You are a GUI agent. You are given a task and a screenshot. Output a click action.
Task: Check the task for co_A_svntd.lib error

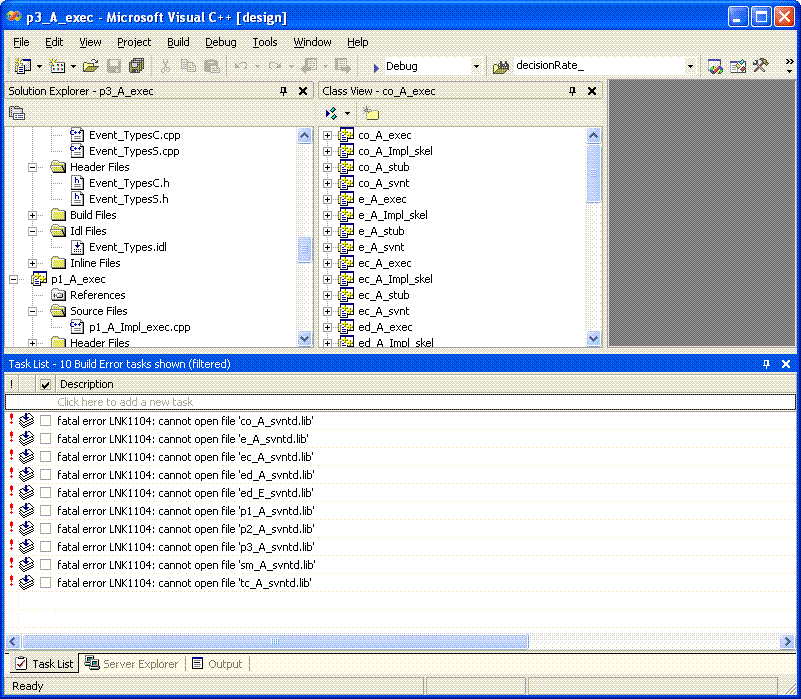(x=45, y=421)
